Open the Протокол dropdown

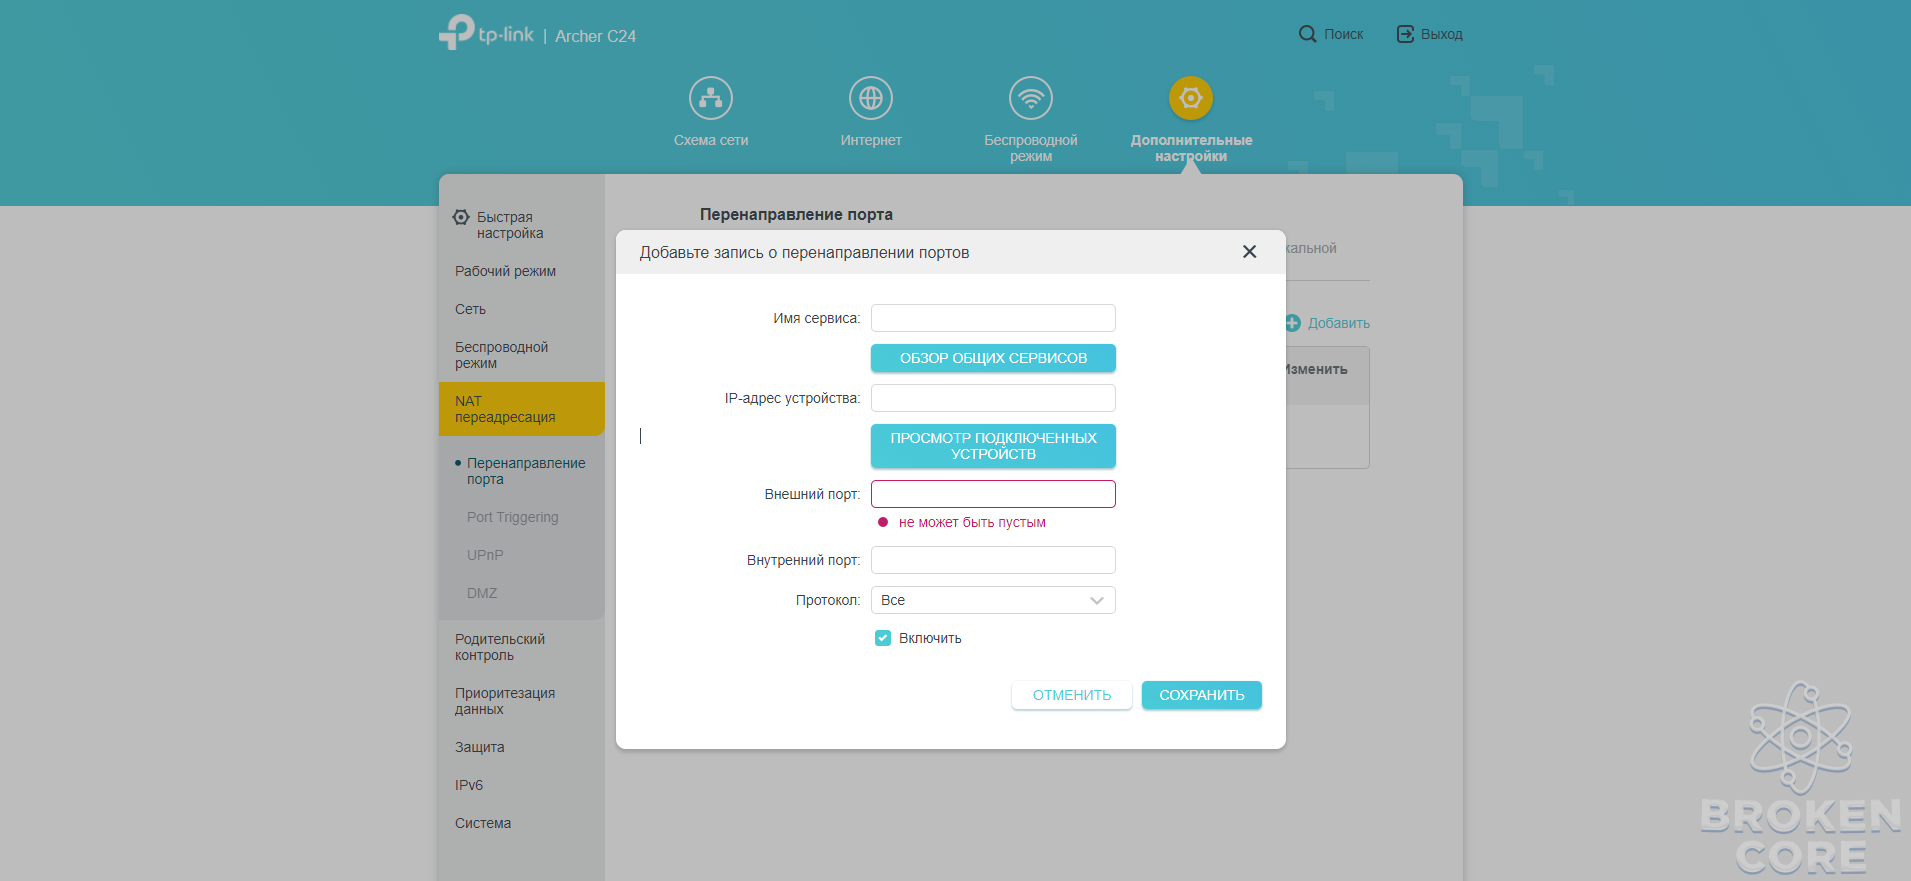pos(993,600)
